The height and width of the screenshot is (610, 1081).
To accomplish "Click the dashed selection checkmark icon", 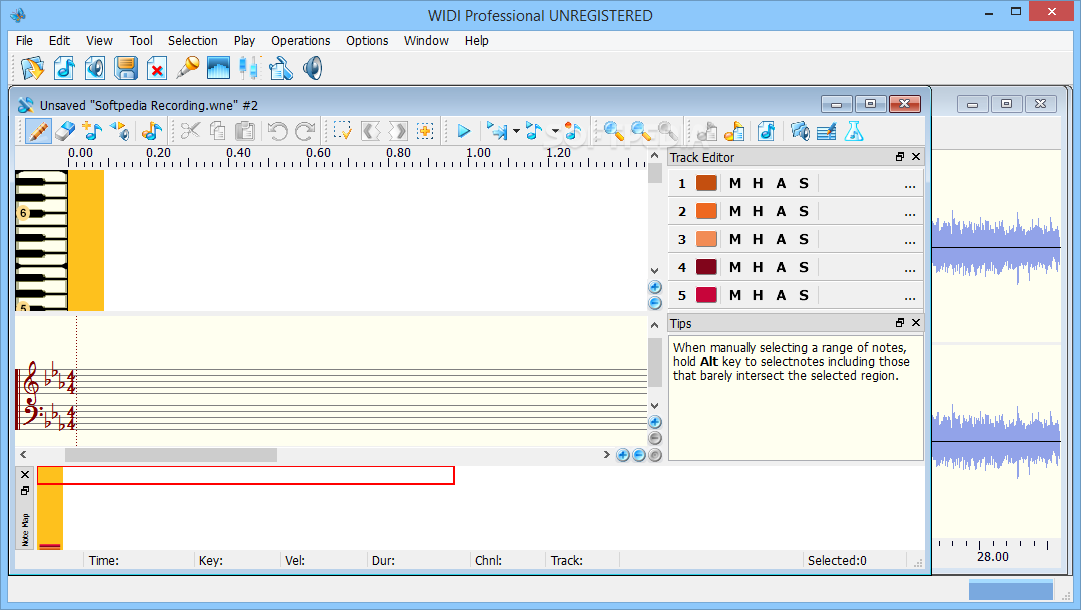I will (x=343, y=131).
